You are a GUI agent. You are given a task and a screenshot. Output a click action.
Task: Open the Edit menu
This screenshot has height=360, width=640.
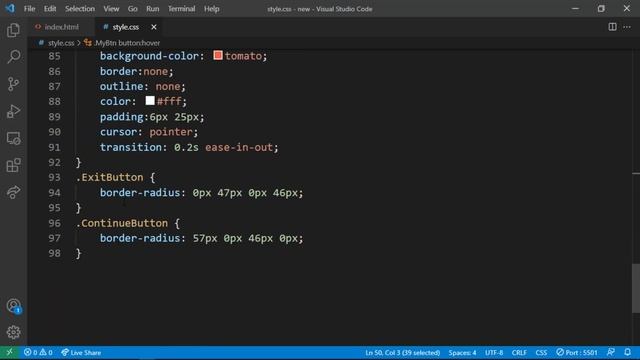tap(50, 9)
